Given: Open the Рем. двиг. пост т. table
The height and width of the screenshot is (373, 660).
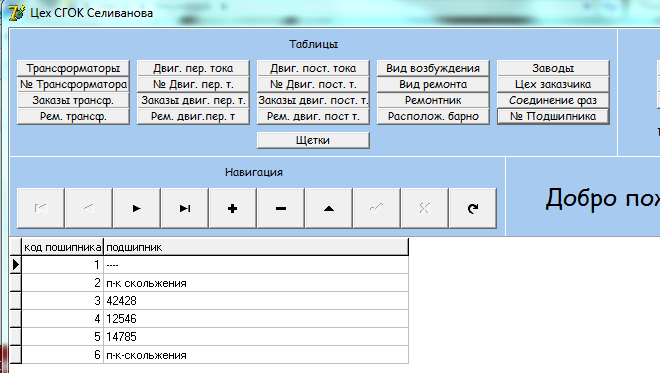Looking at the screenshot, I should click(313, 116).
